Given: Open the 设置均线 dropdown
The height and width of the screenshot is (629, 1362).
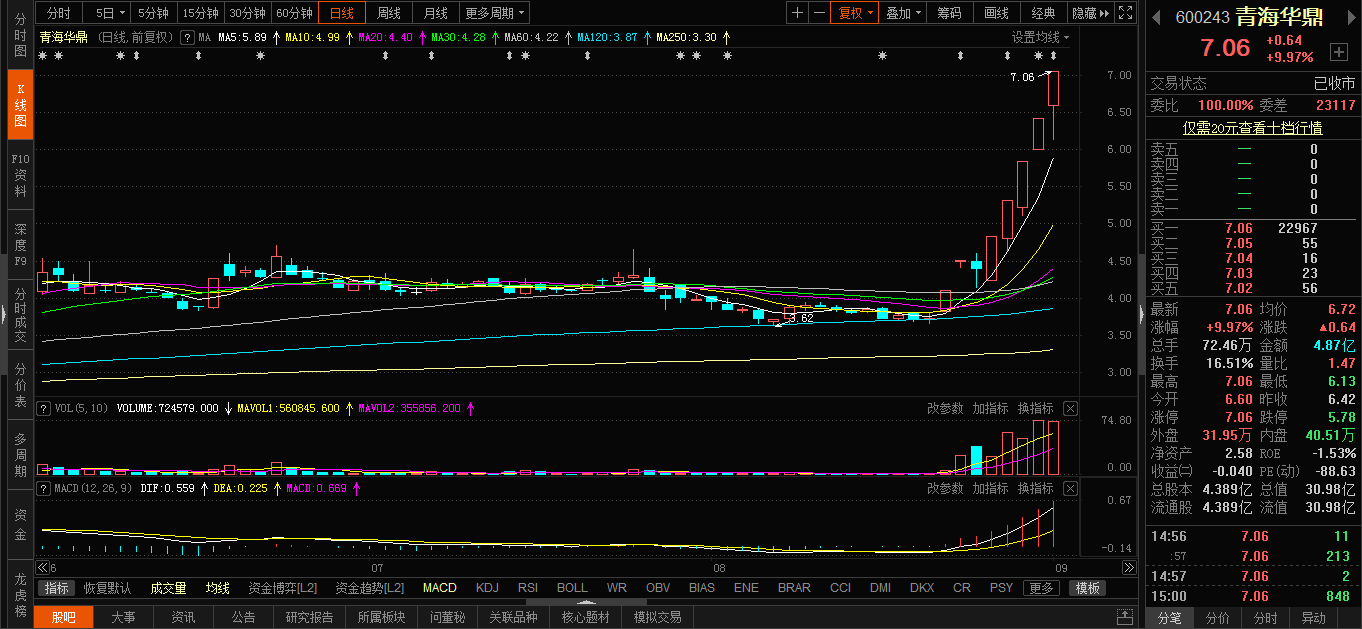Looking at the screenshot, I should pos(1040,37).
